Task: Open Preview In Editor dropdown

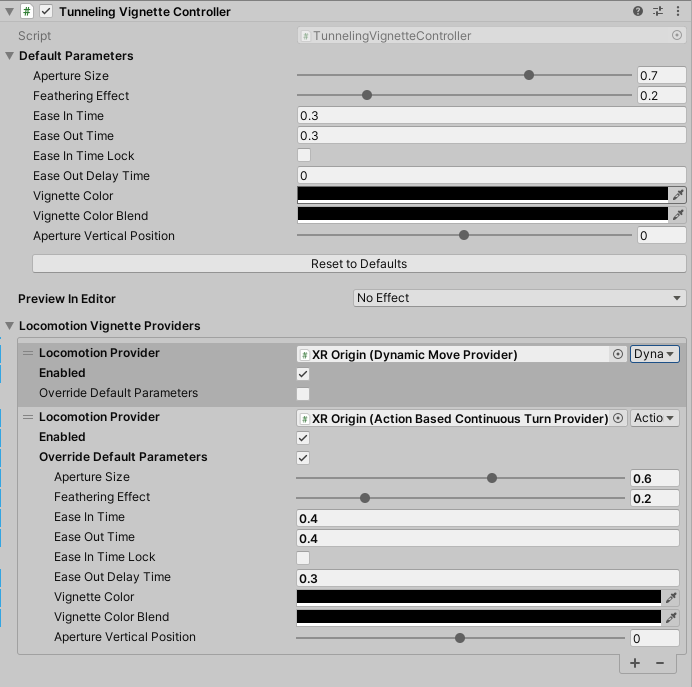Action: pyautogui.click(x=520, y=298)
